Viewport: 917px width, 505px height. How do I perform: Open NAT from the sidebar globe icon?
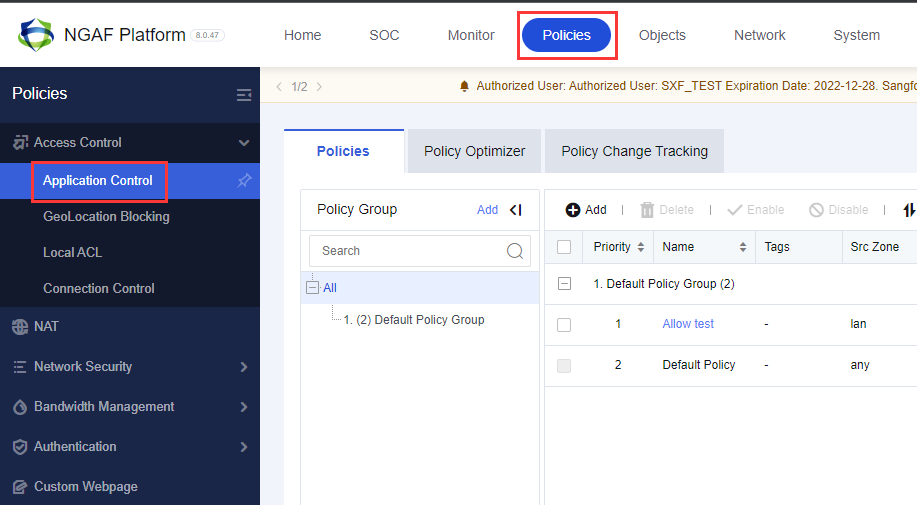20,327
